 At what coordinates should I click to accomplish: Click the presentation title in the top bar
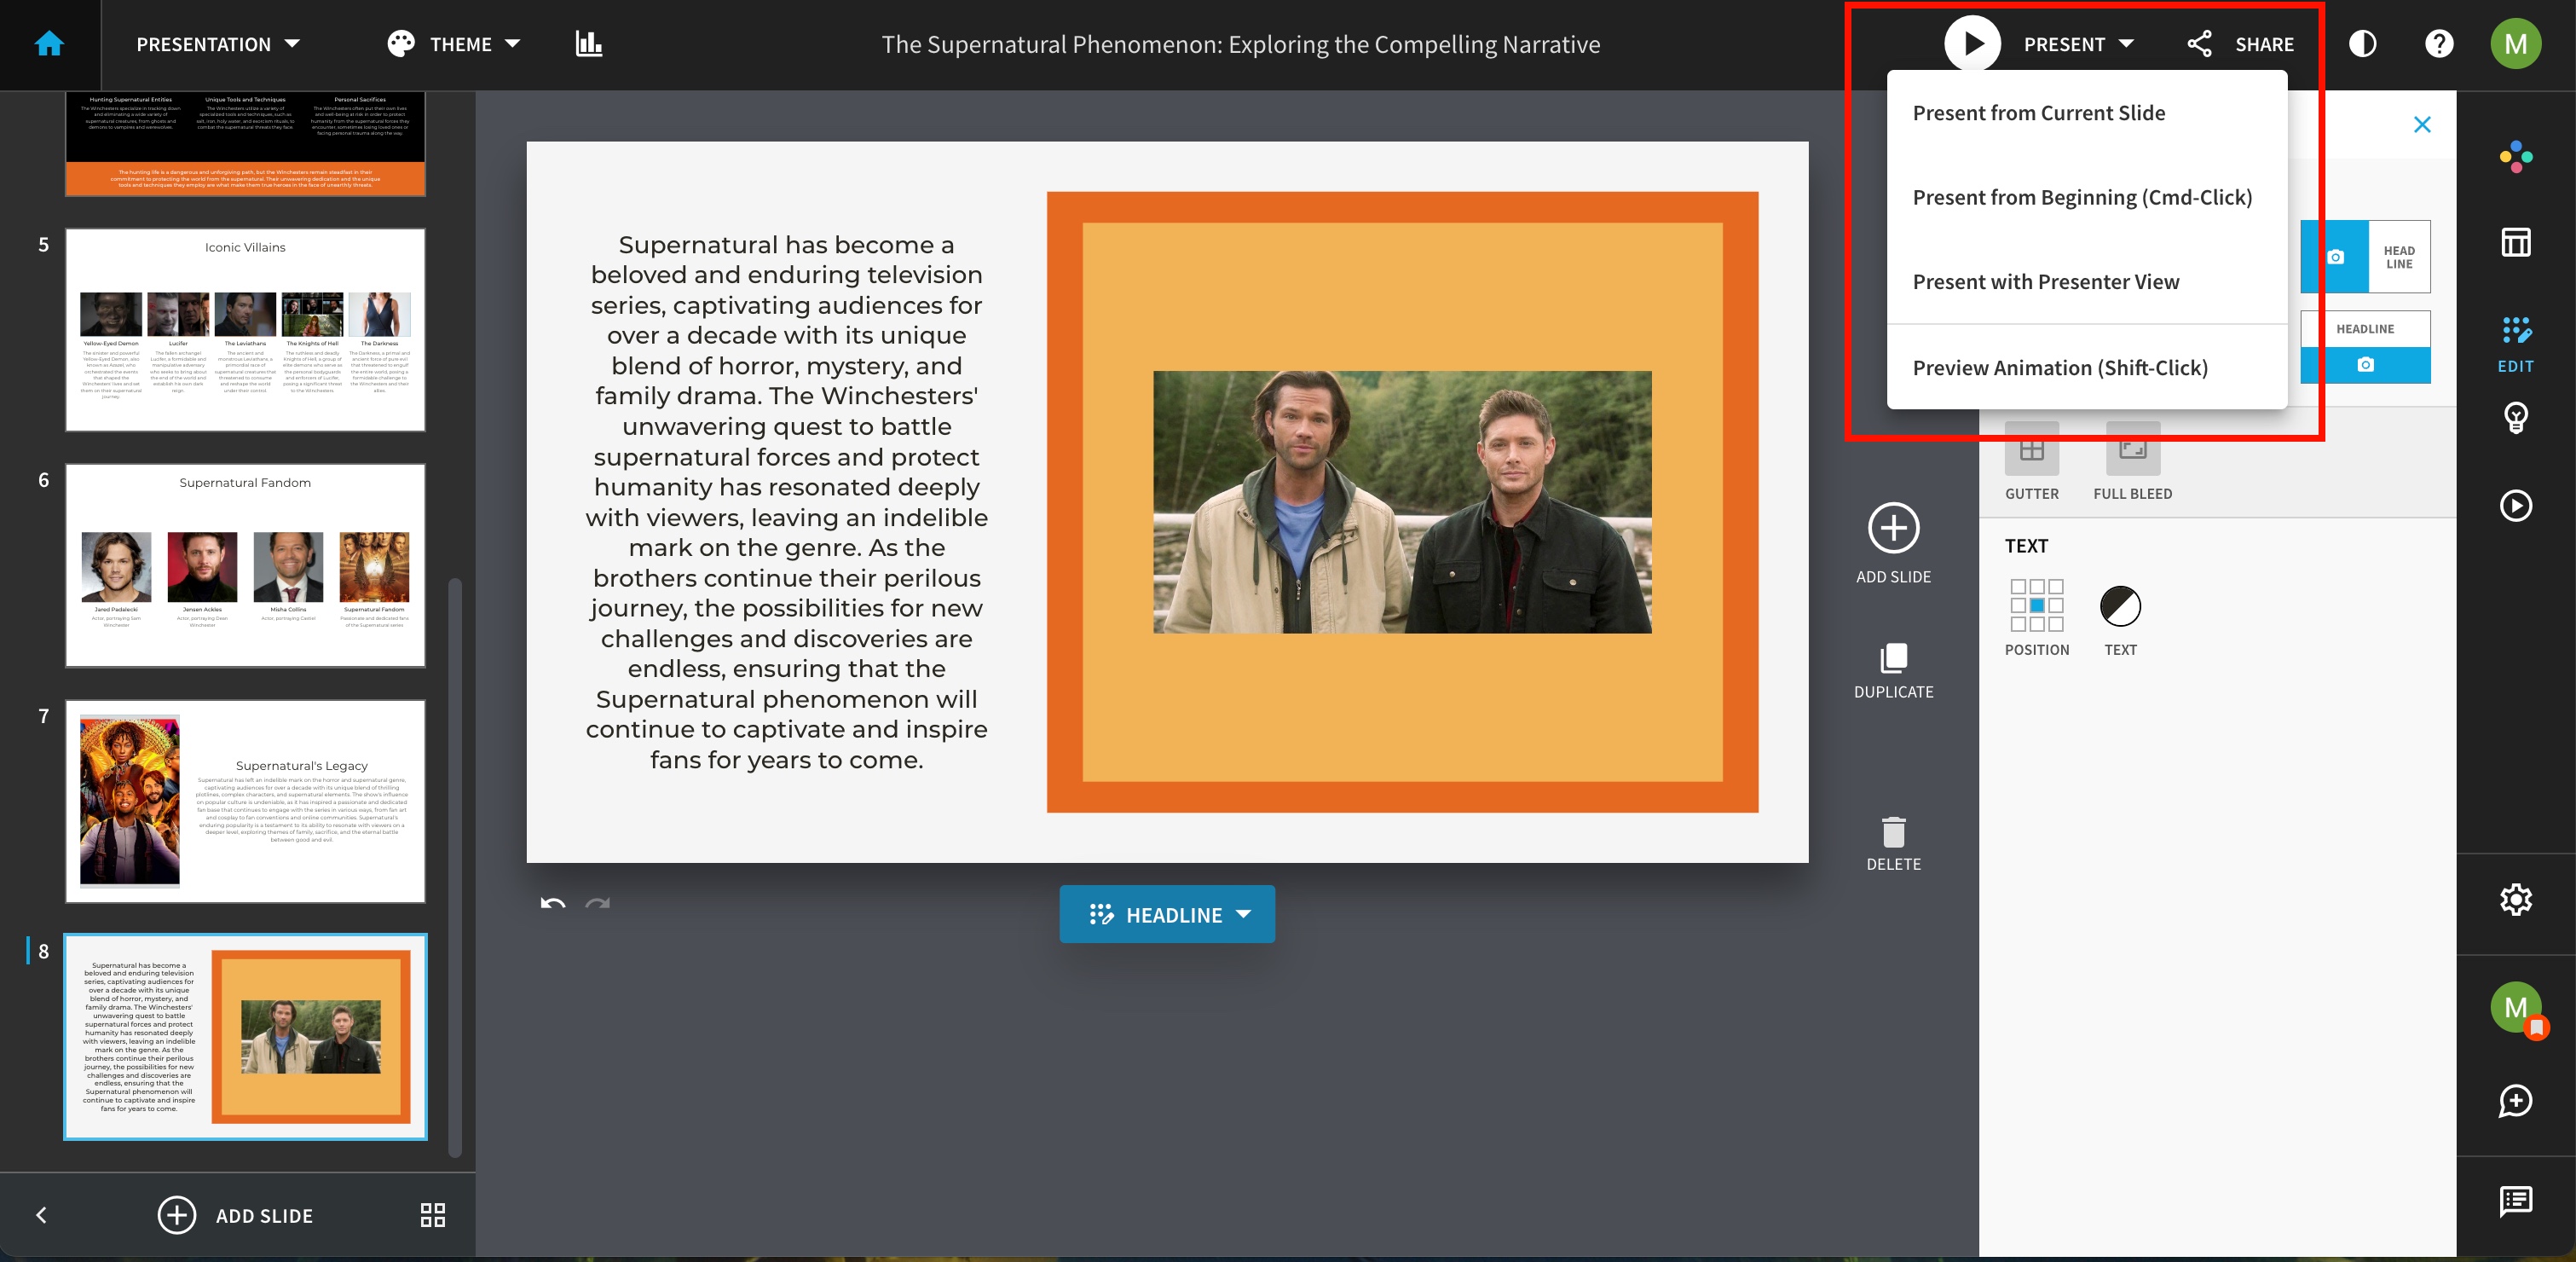pos(1240,44)
